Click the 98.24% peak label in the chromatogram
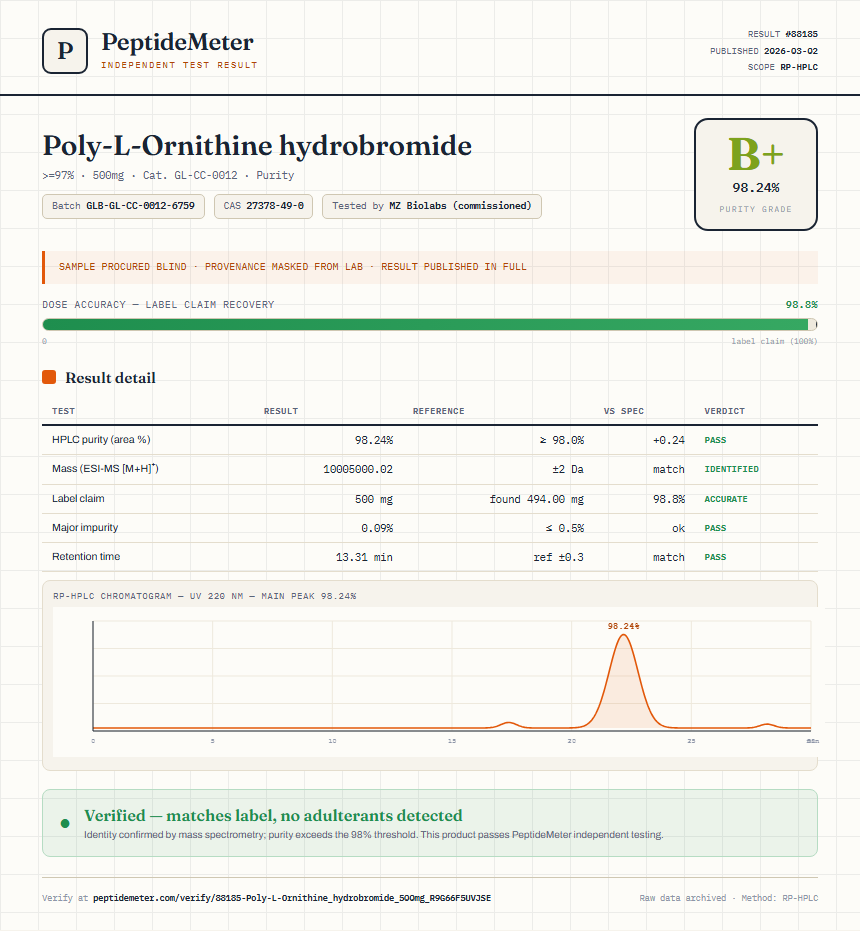The width and height of the screenshot is (860, 931). tap(624, 626)
